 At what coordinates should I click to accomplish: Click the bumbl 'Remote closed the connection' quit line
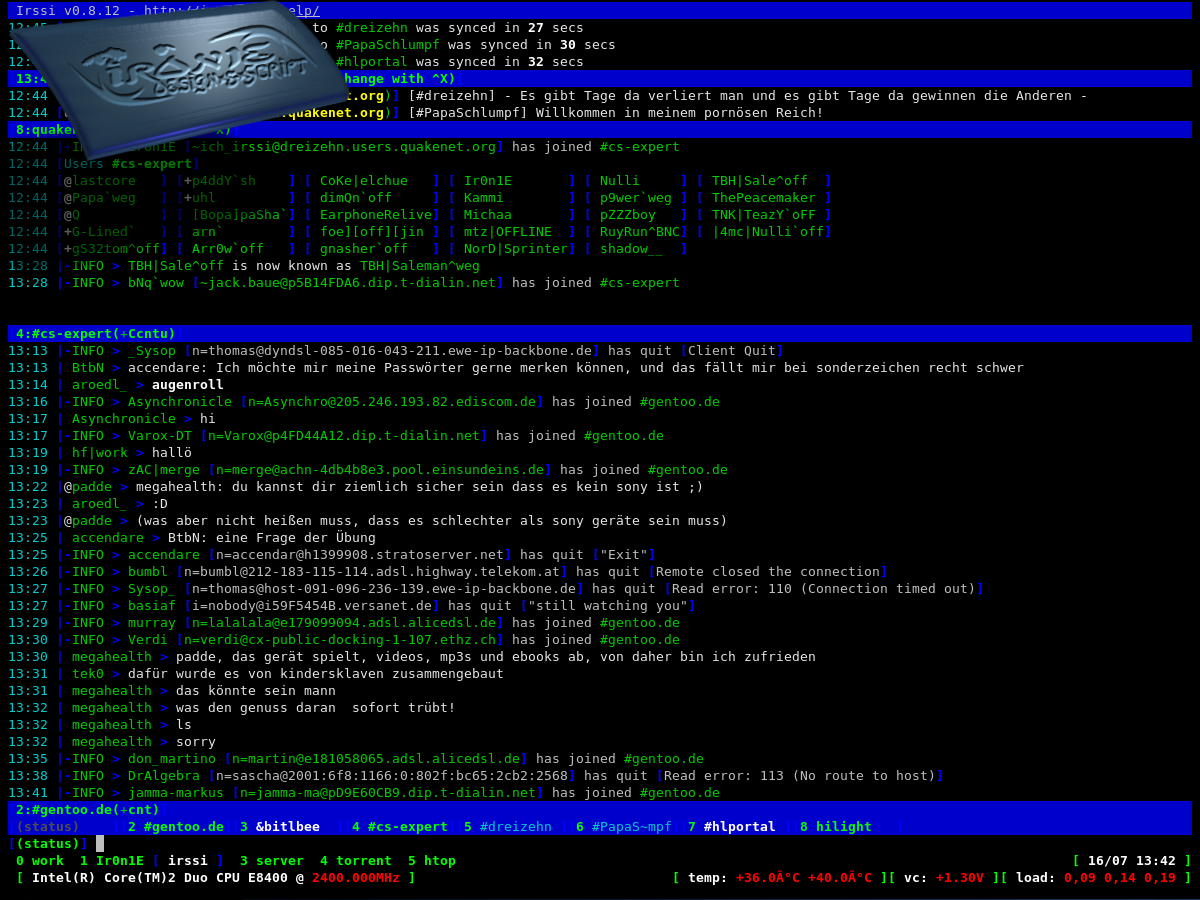click(x=448, y=572)
